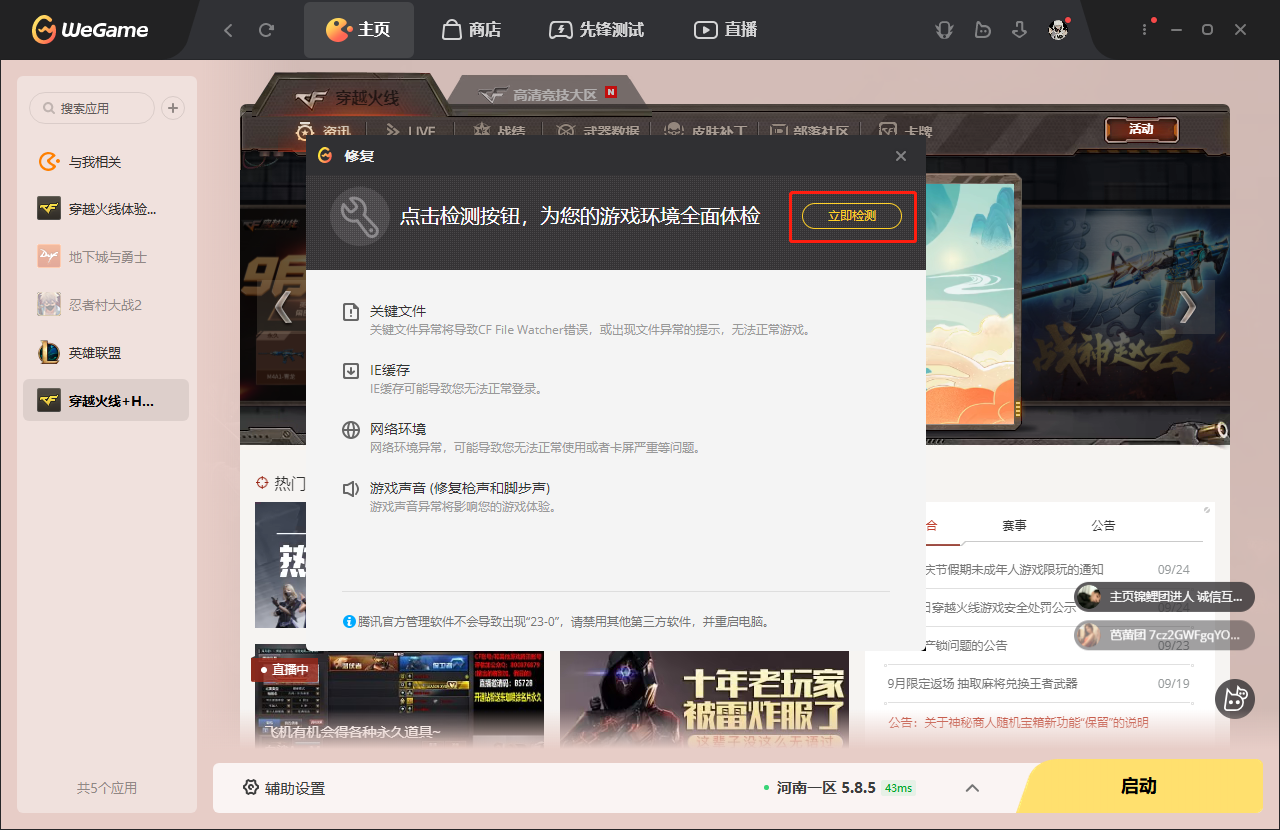Screen dimensions: 1280x830
Task: Click 游戏声音 (修复枪声和脚步声) text
Action: click(460, 488)
